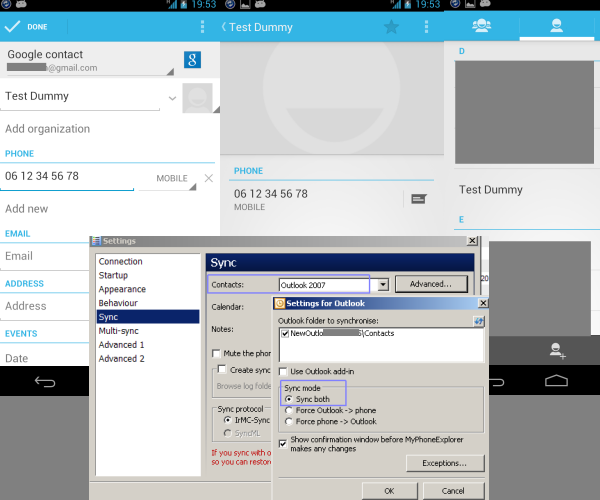Click Cancel in Settings for Outlook

coord(453,491)
